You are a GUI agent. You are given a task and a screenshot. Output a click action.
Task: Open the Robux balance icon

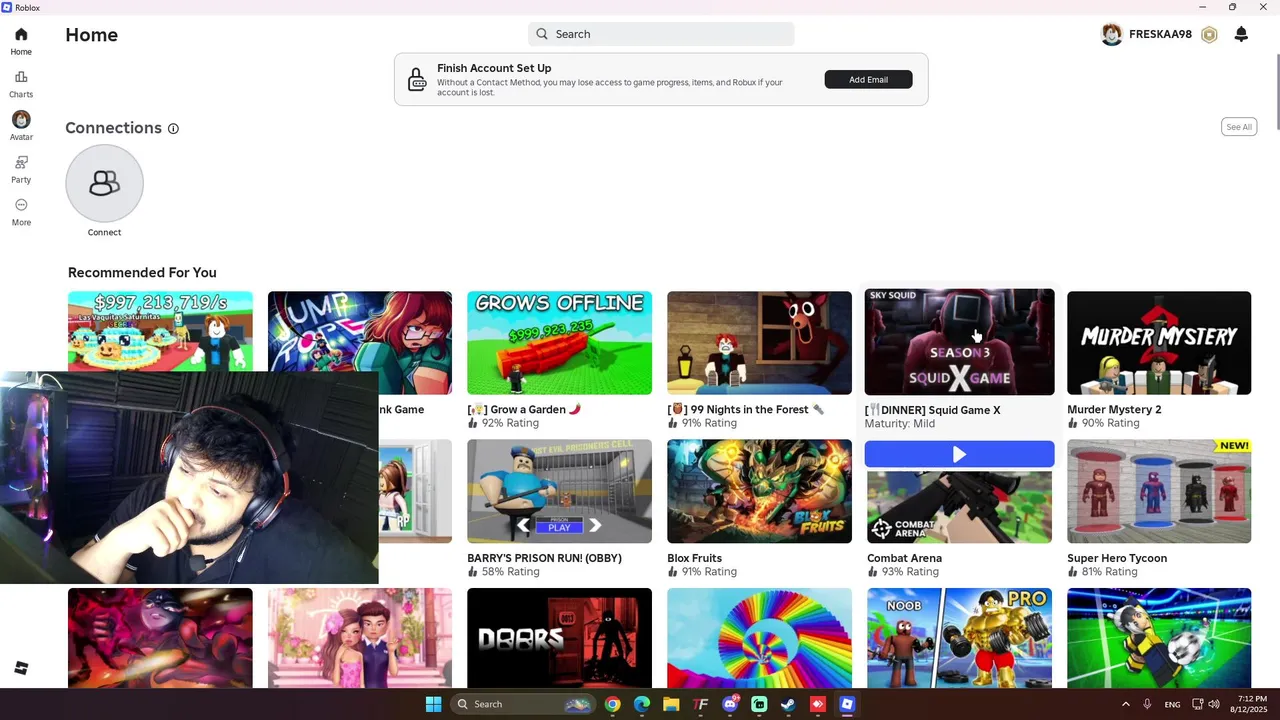1209,35
